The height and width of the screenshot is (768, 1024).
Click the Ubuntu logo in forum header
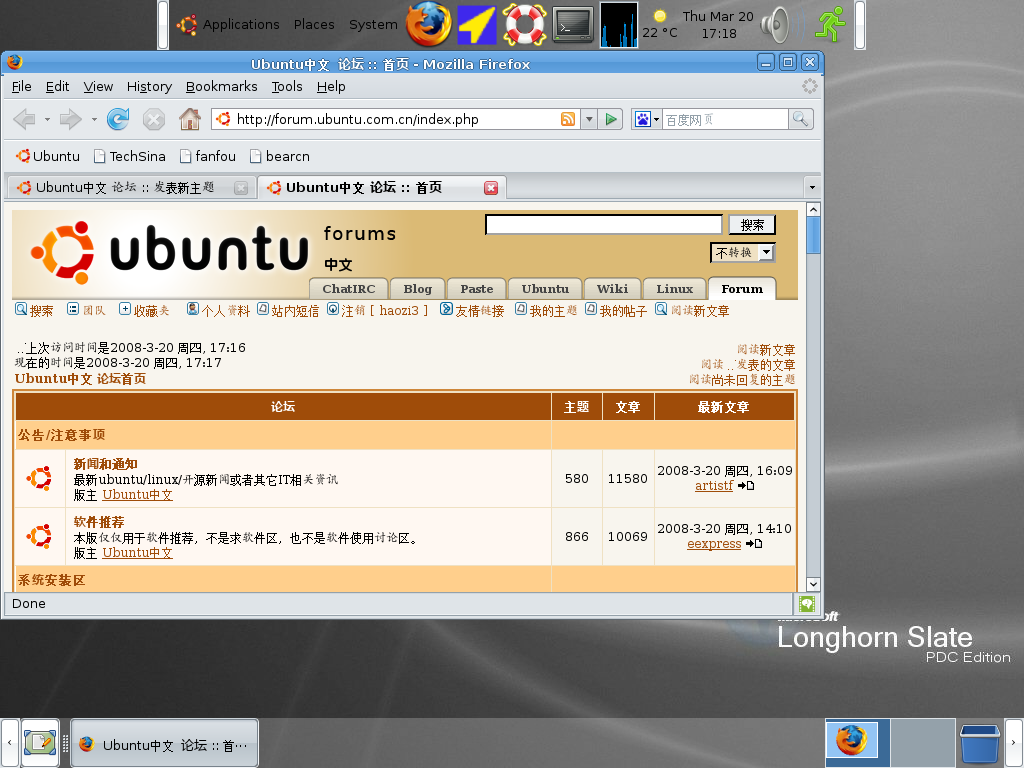[170, 252]
